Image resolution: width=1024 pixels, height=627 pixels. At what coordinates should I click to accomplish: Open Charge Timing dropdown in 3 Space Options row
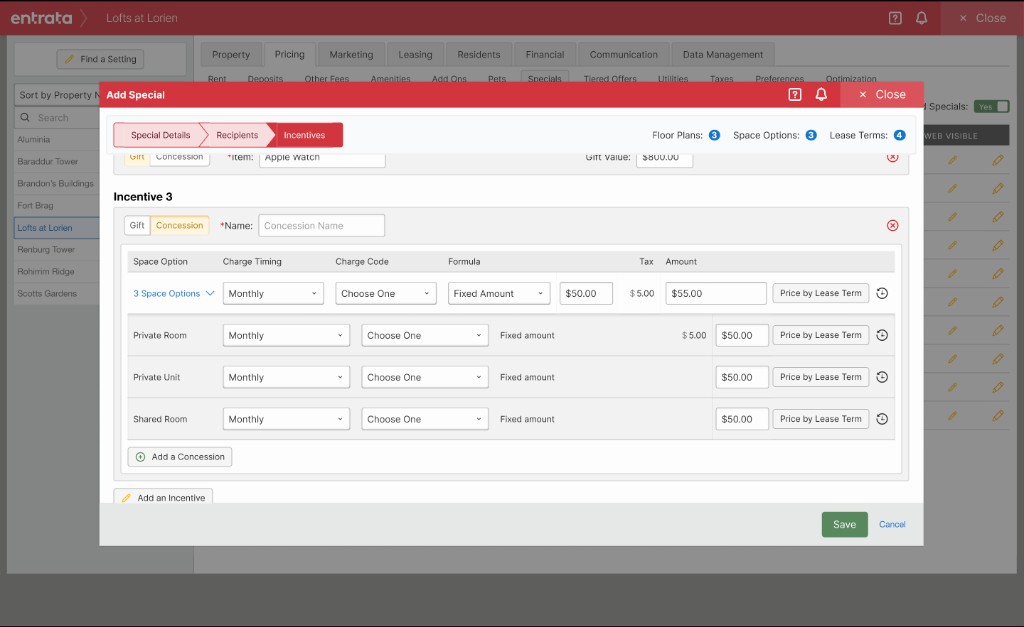[273, 293]
